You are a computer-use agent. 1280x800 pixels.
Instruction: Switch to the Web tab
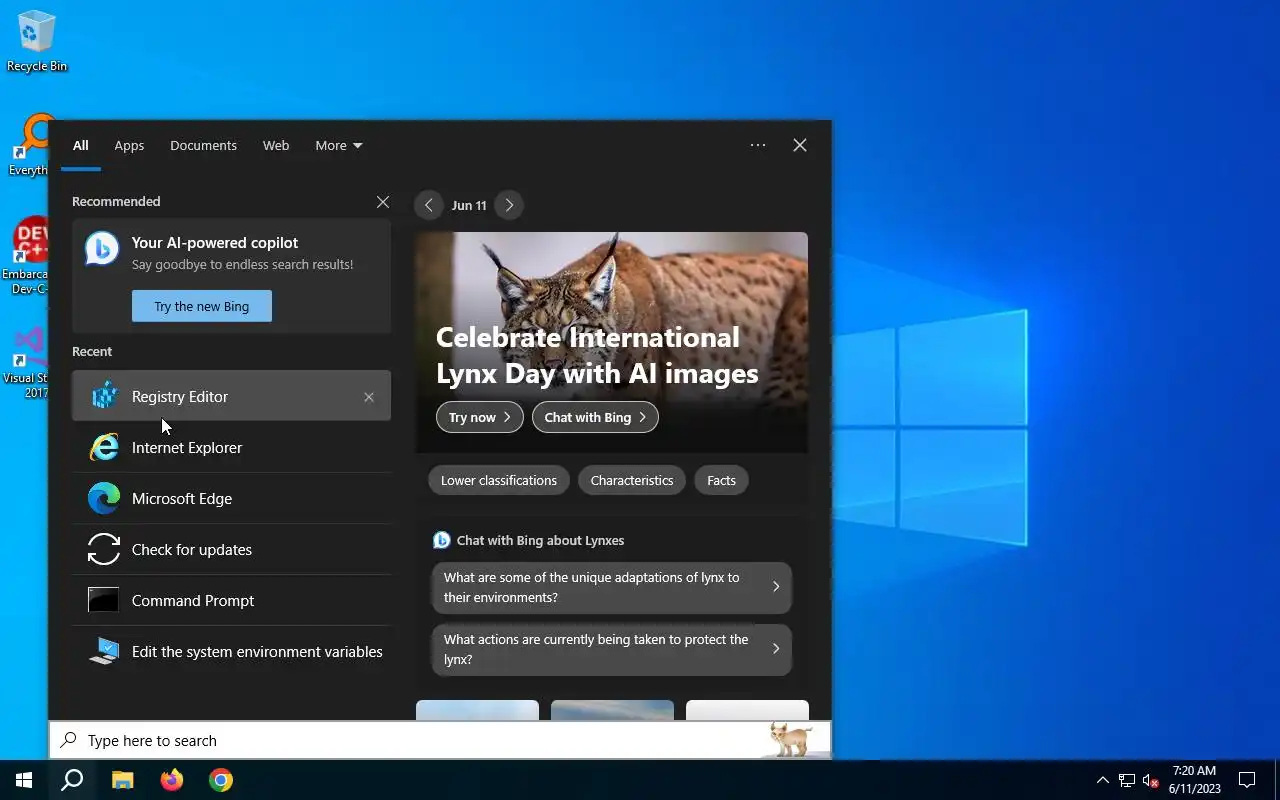(276, 145)
